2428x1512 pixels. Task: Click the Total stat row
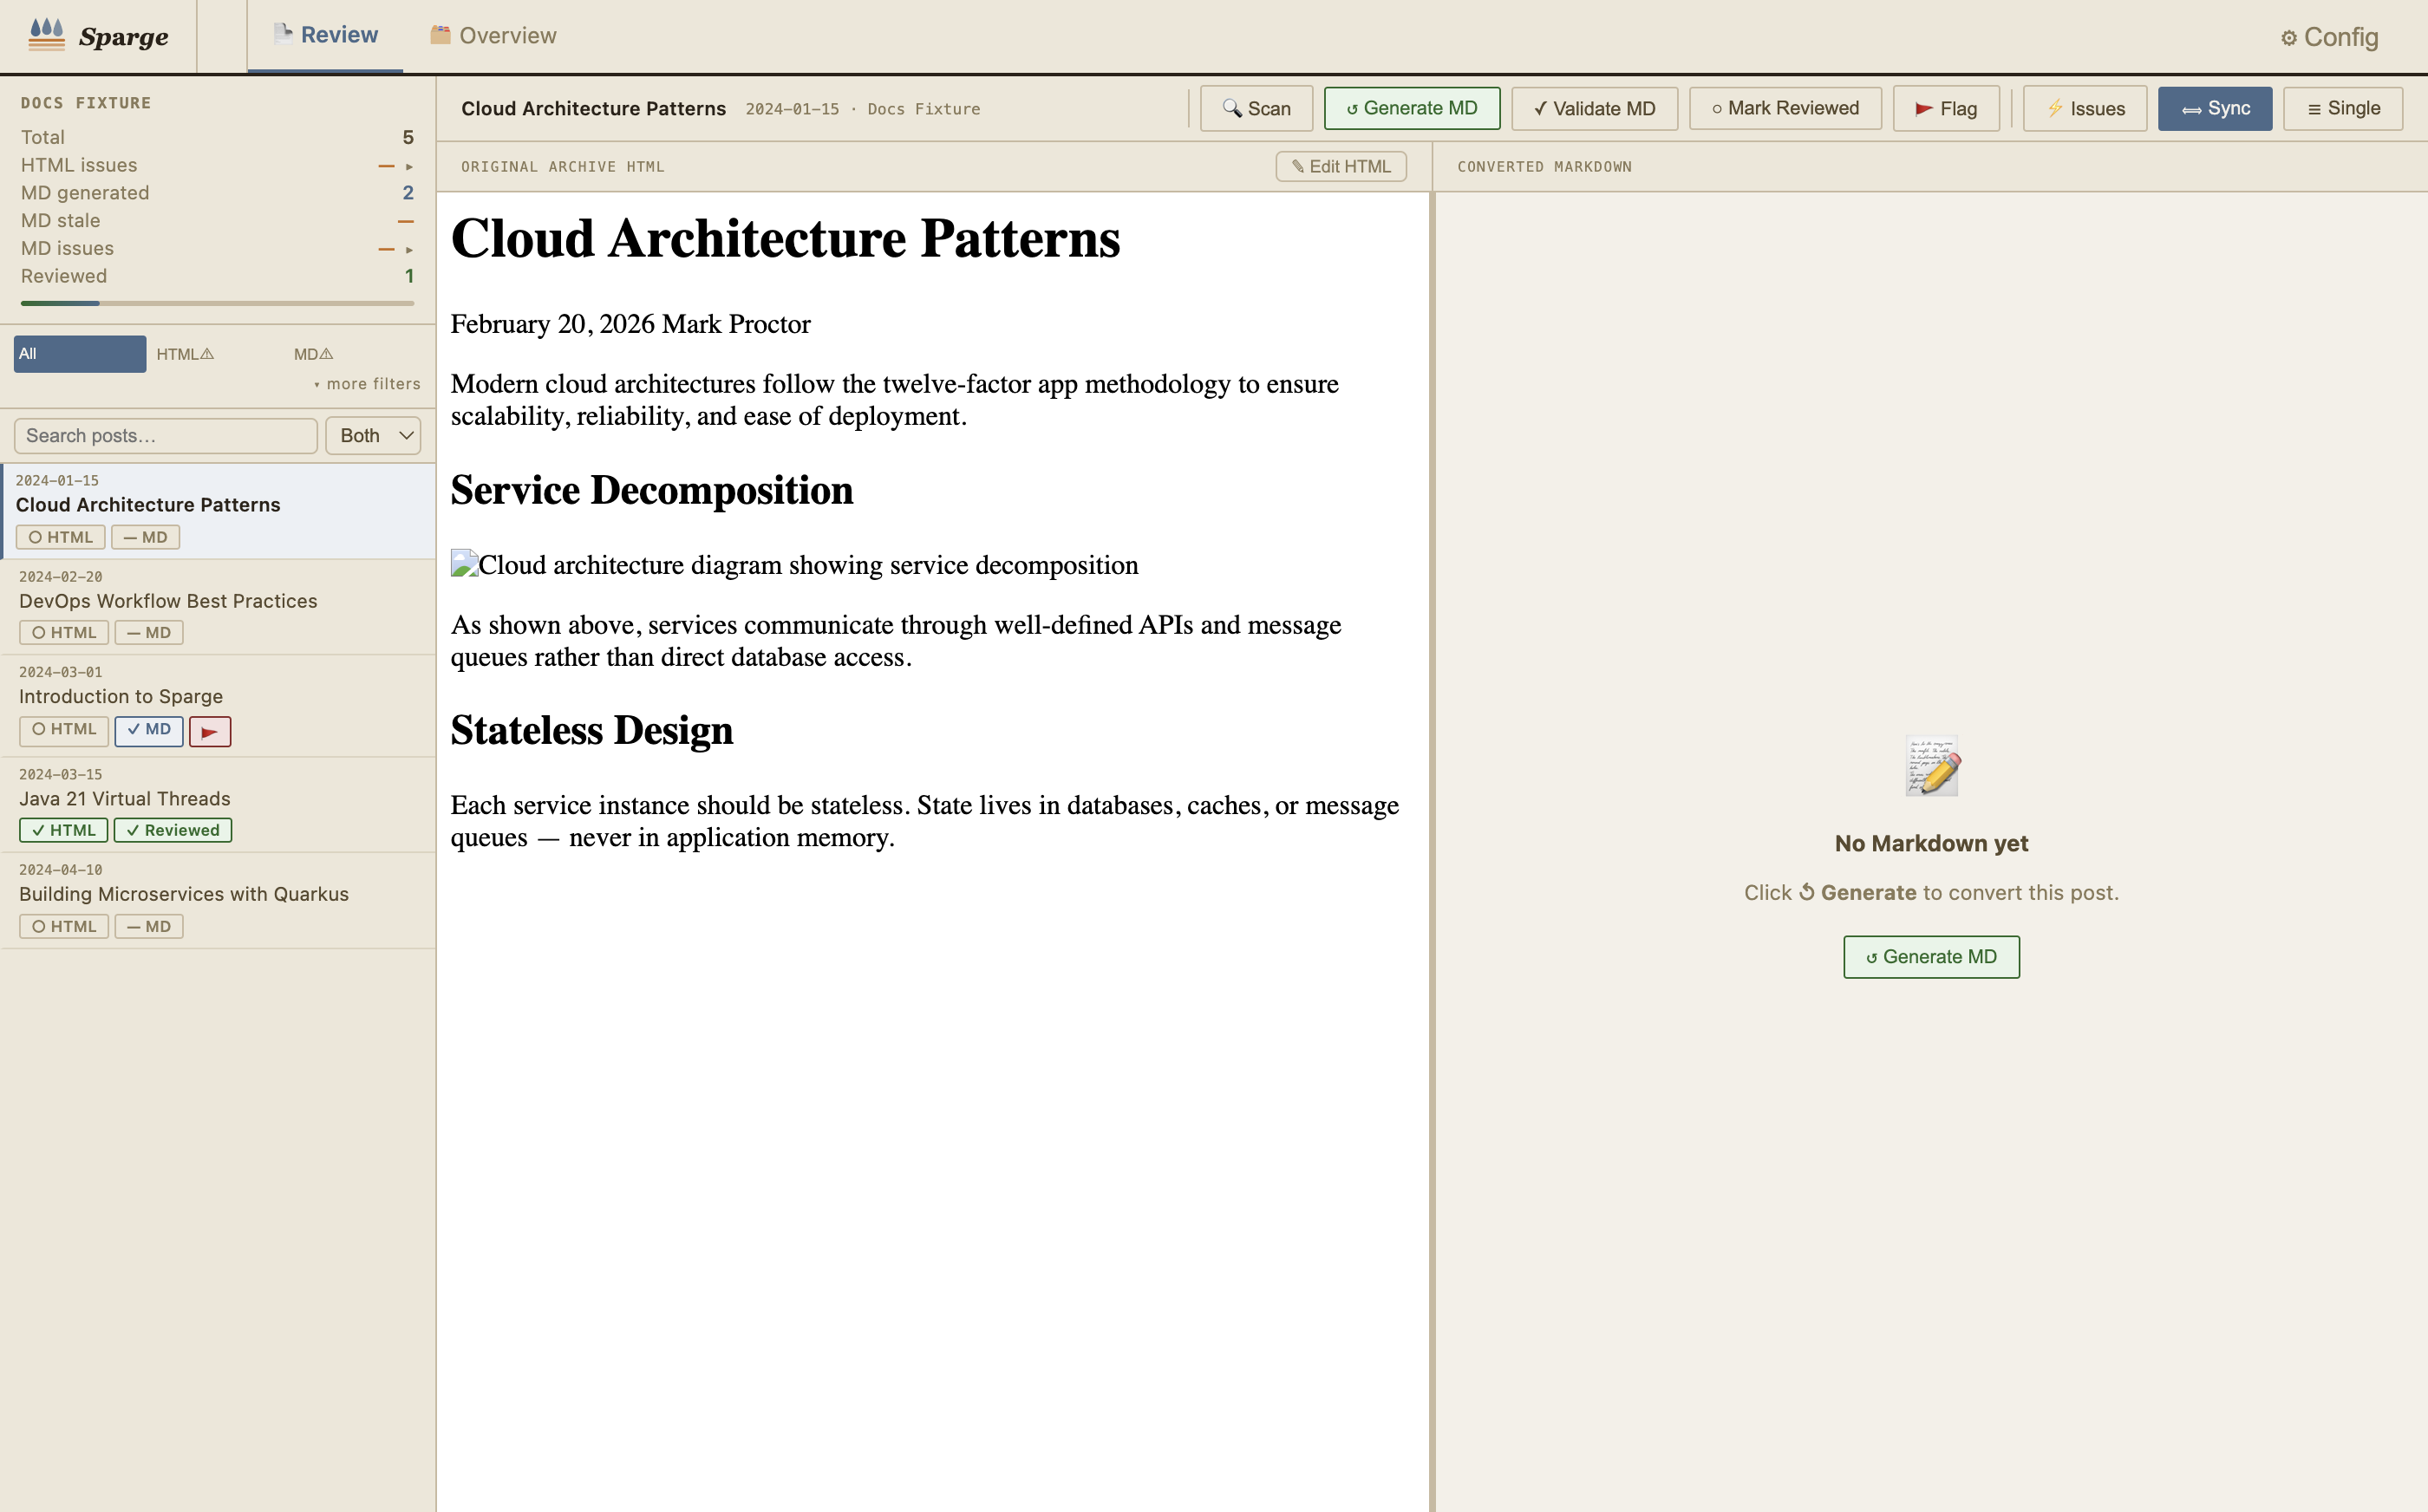[217, 137]
